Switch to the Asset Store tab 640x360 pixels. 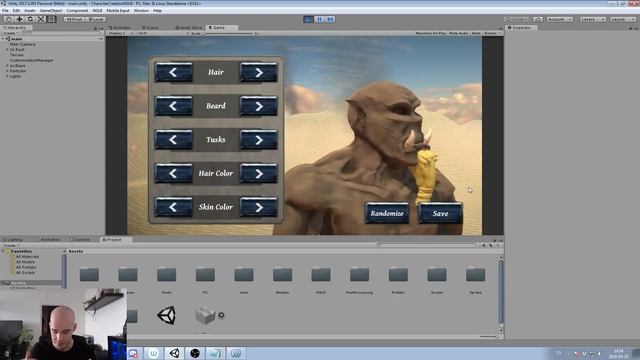(x=189, y=28)
